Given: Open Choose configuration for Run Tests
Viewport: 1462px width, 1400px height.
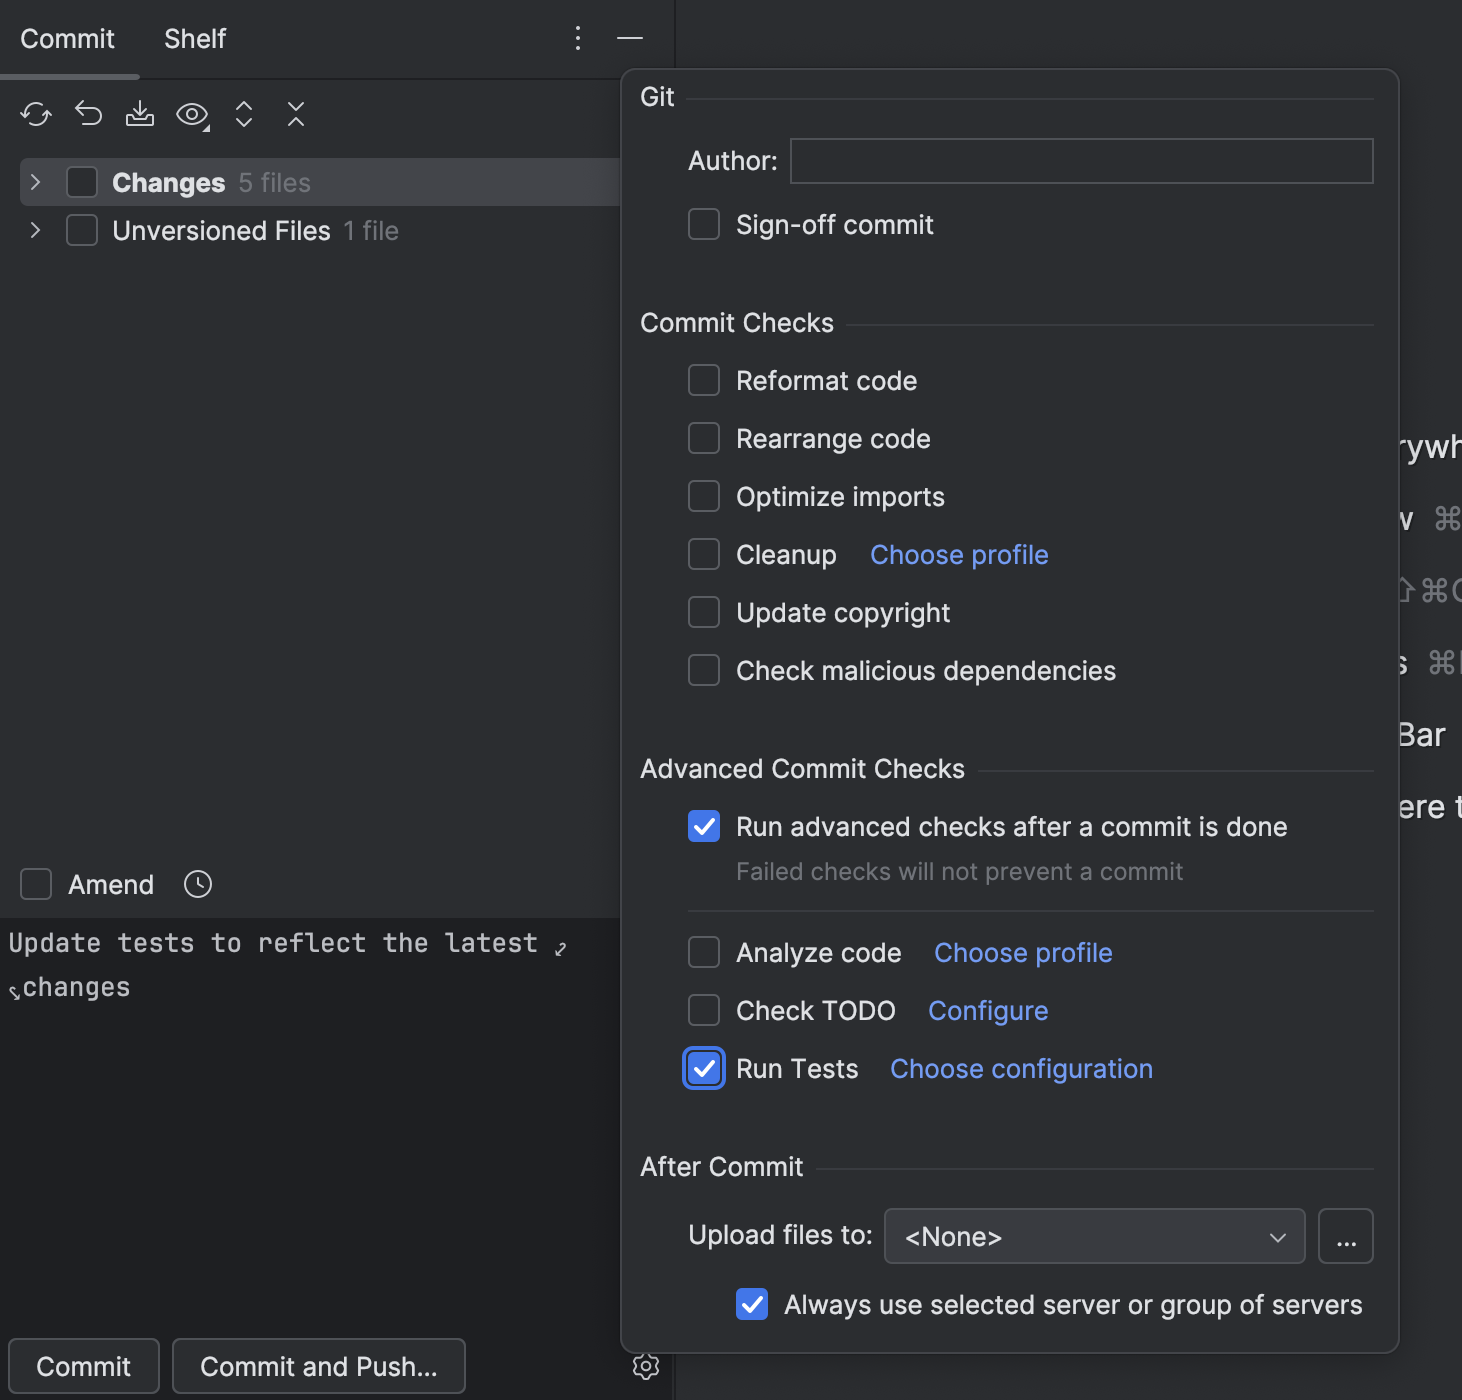Looking at the screenshot, I should (x=1020, y=1068).
